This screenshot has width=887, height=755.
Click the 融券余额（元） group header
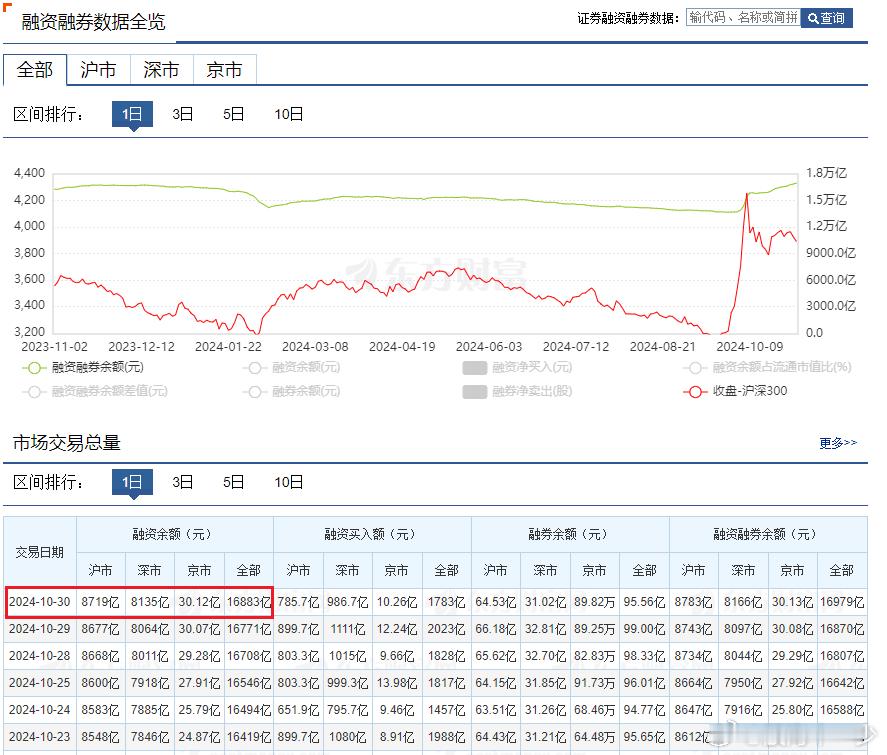(570, 534)
